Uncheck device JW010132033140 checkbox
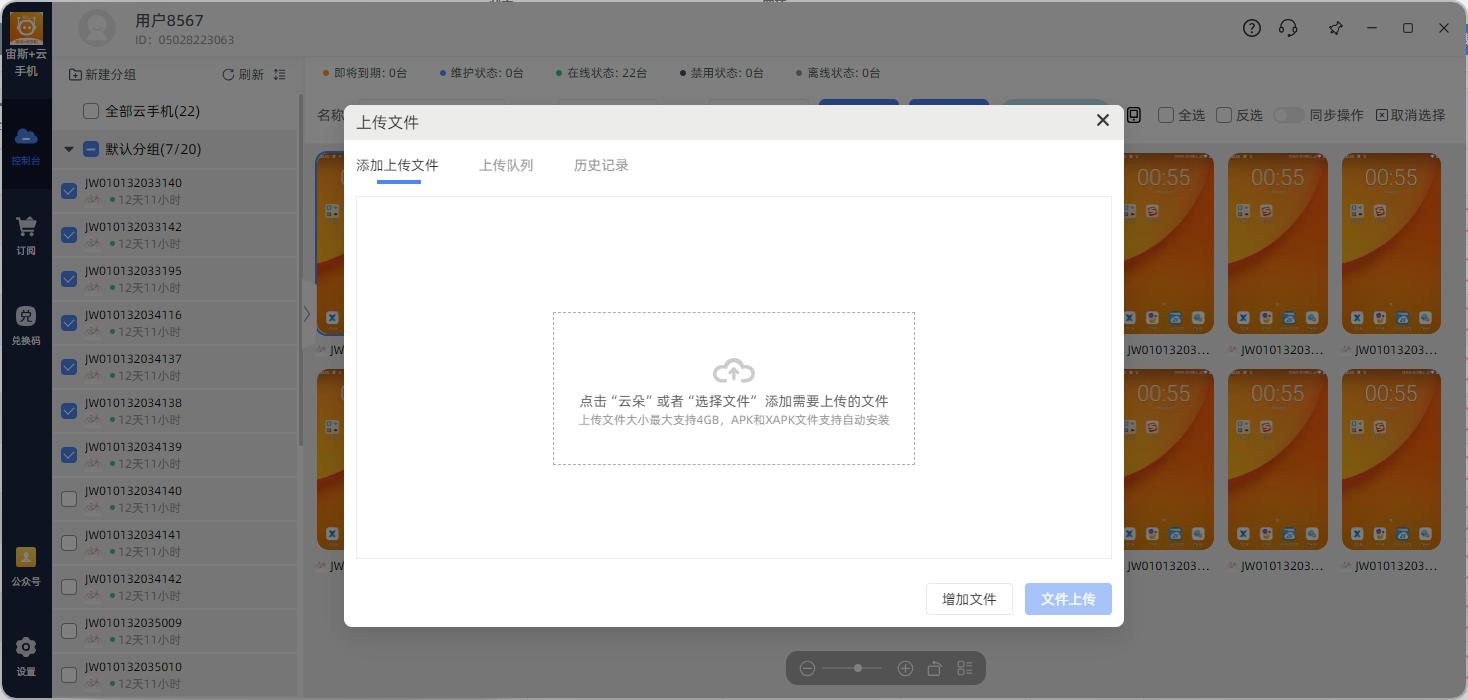The height and width of the screenshot is (700, 1468). coord(69,191)
